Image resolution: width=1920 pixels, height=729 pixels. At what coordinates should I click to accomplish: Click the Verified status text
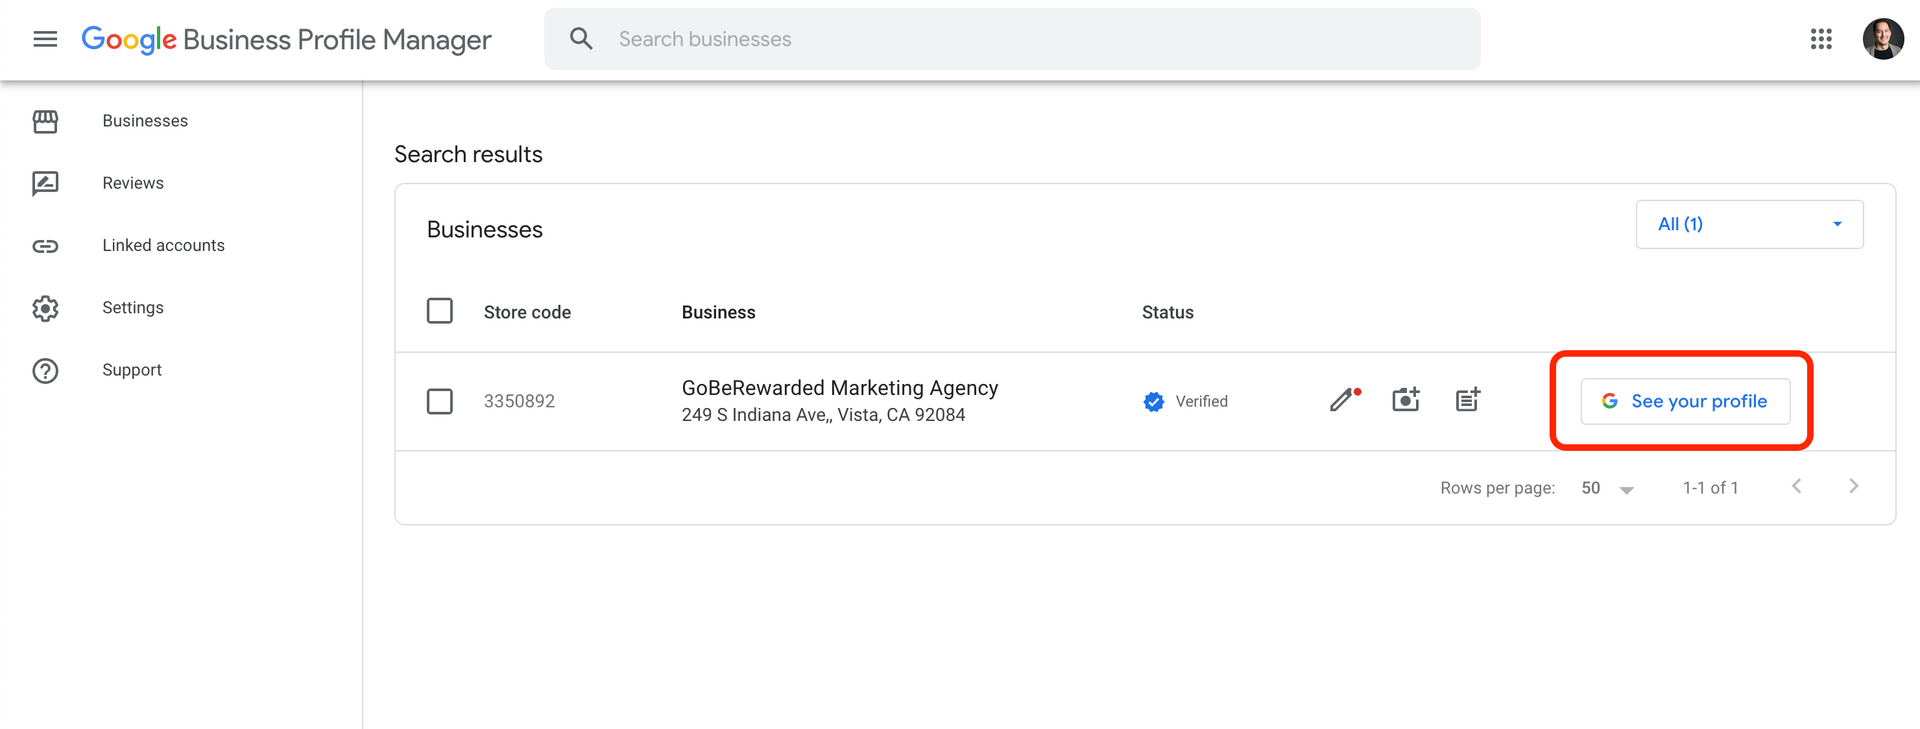tap(1201, 401)
